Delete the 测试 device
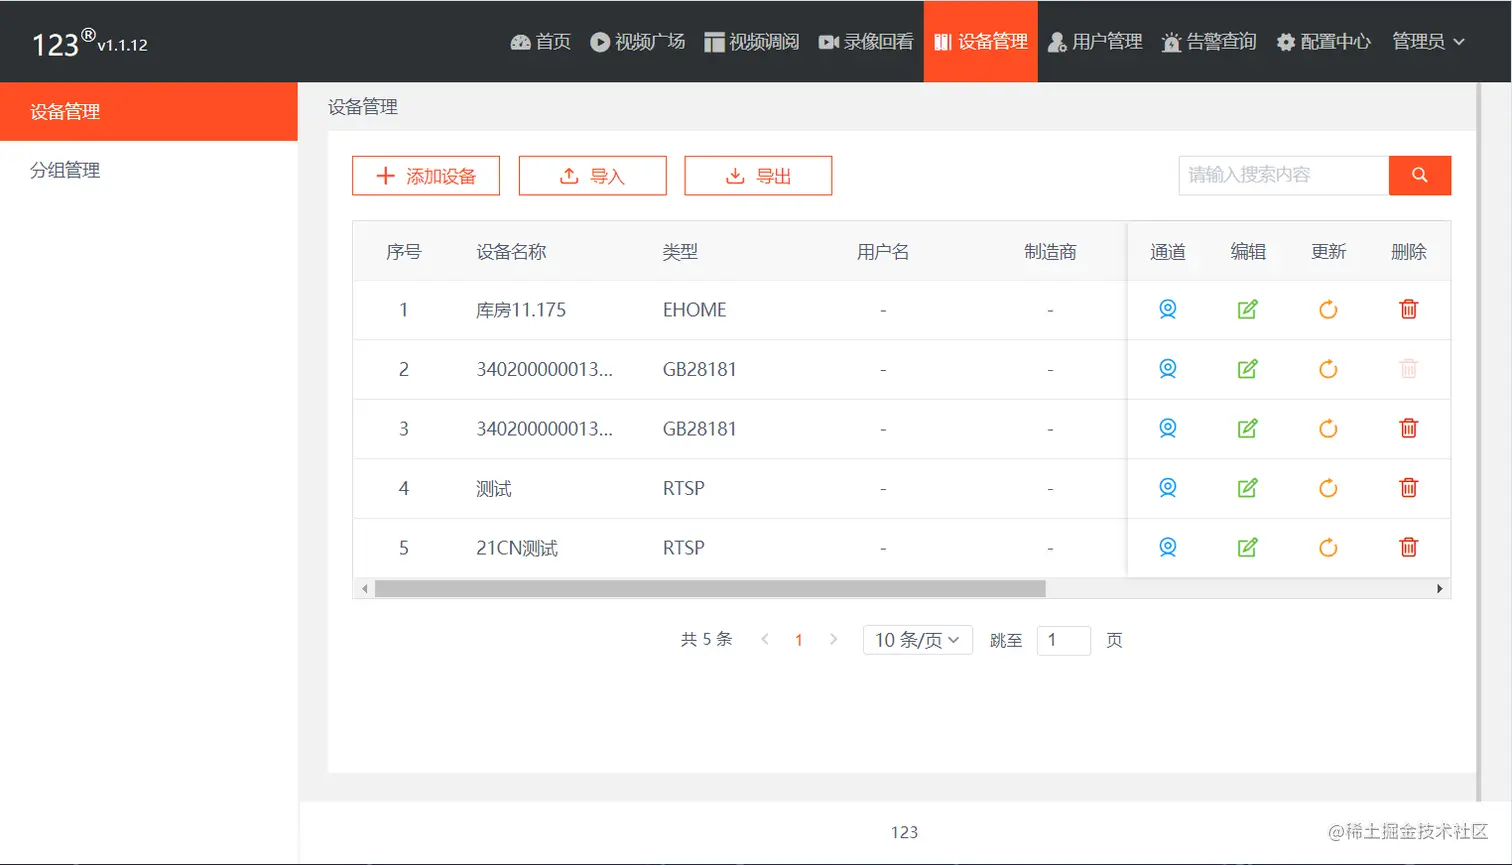 [x=1408, y=488]
